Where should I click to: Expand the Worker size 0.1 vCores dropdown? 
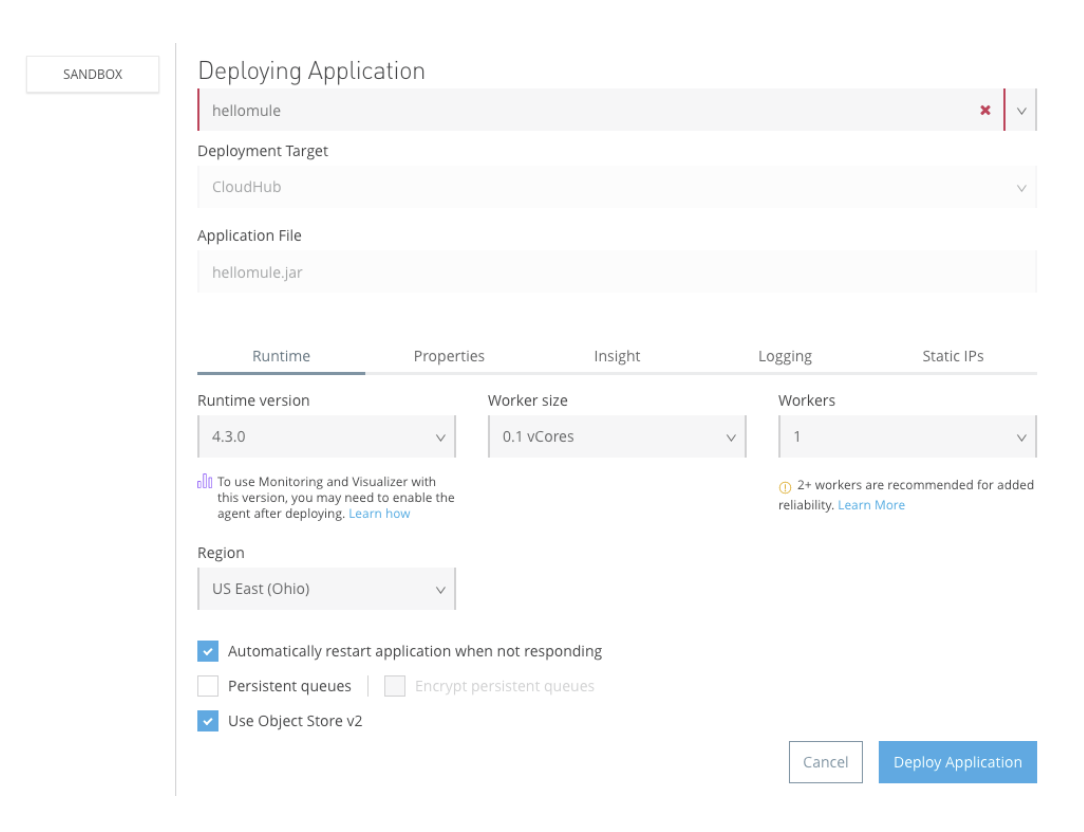[x=617, y=436]
